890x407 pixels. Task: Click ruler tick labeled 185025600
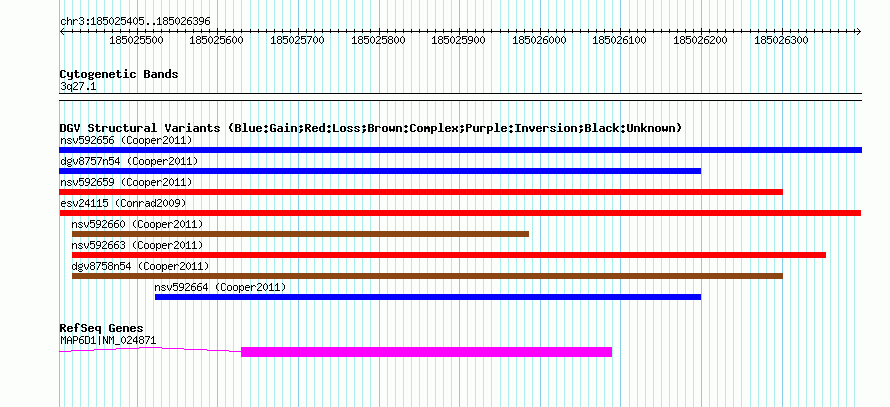[x=217, y=40]
